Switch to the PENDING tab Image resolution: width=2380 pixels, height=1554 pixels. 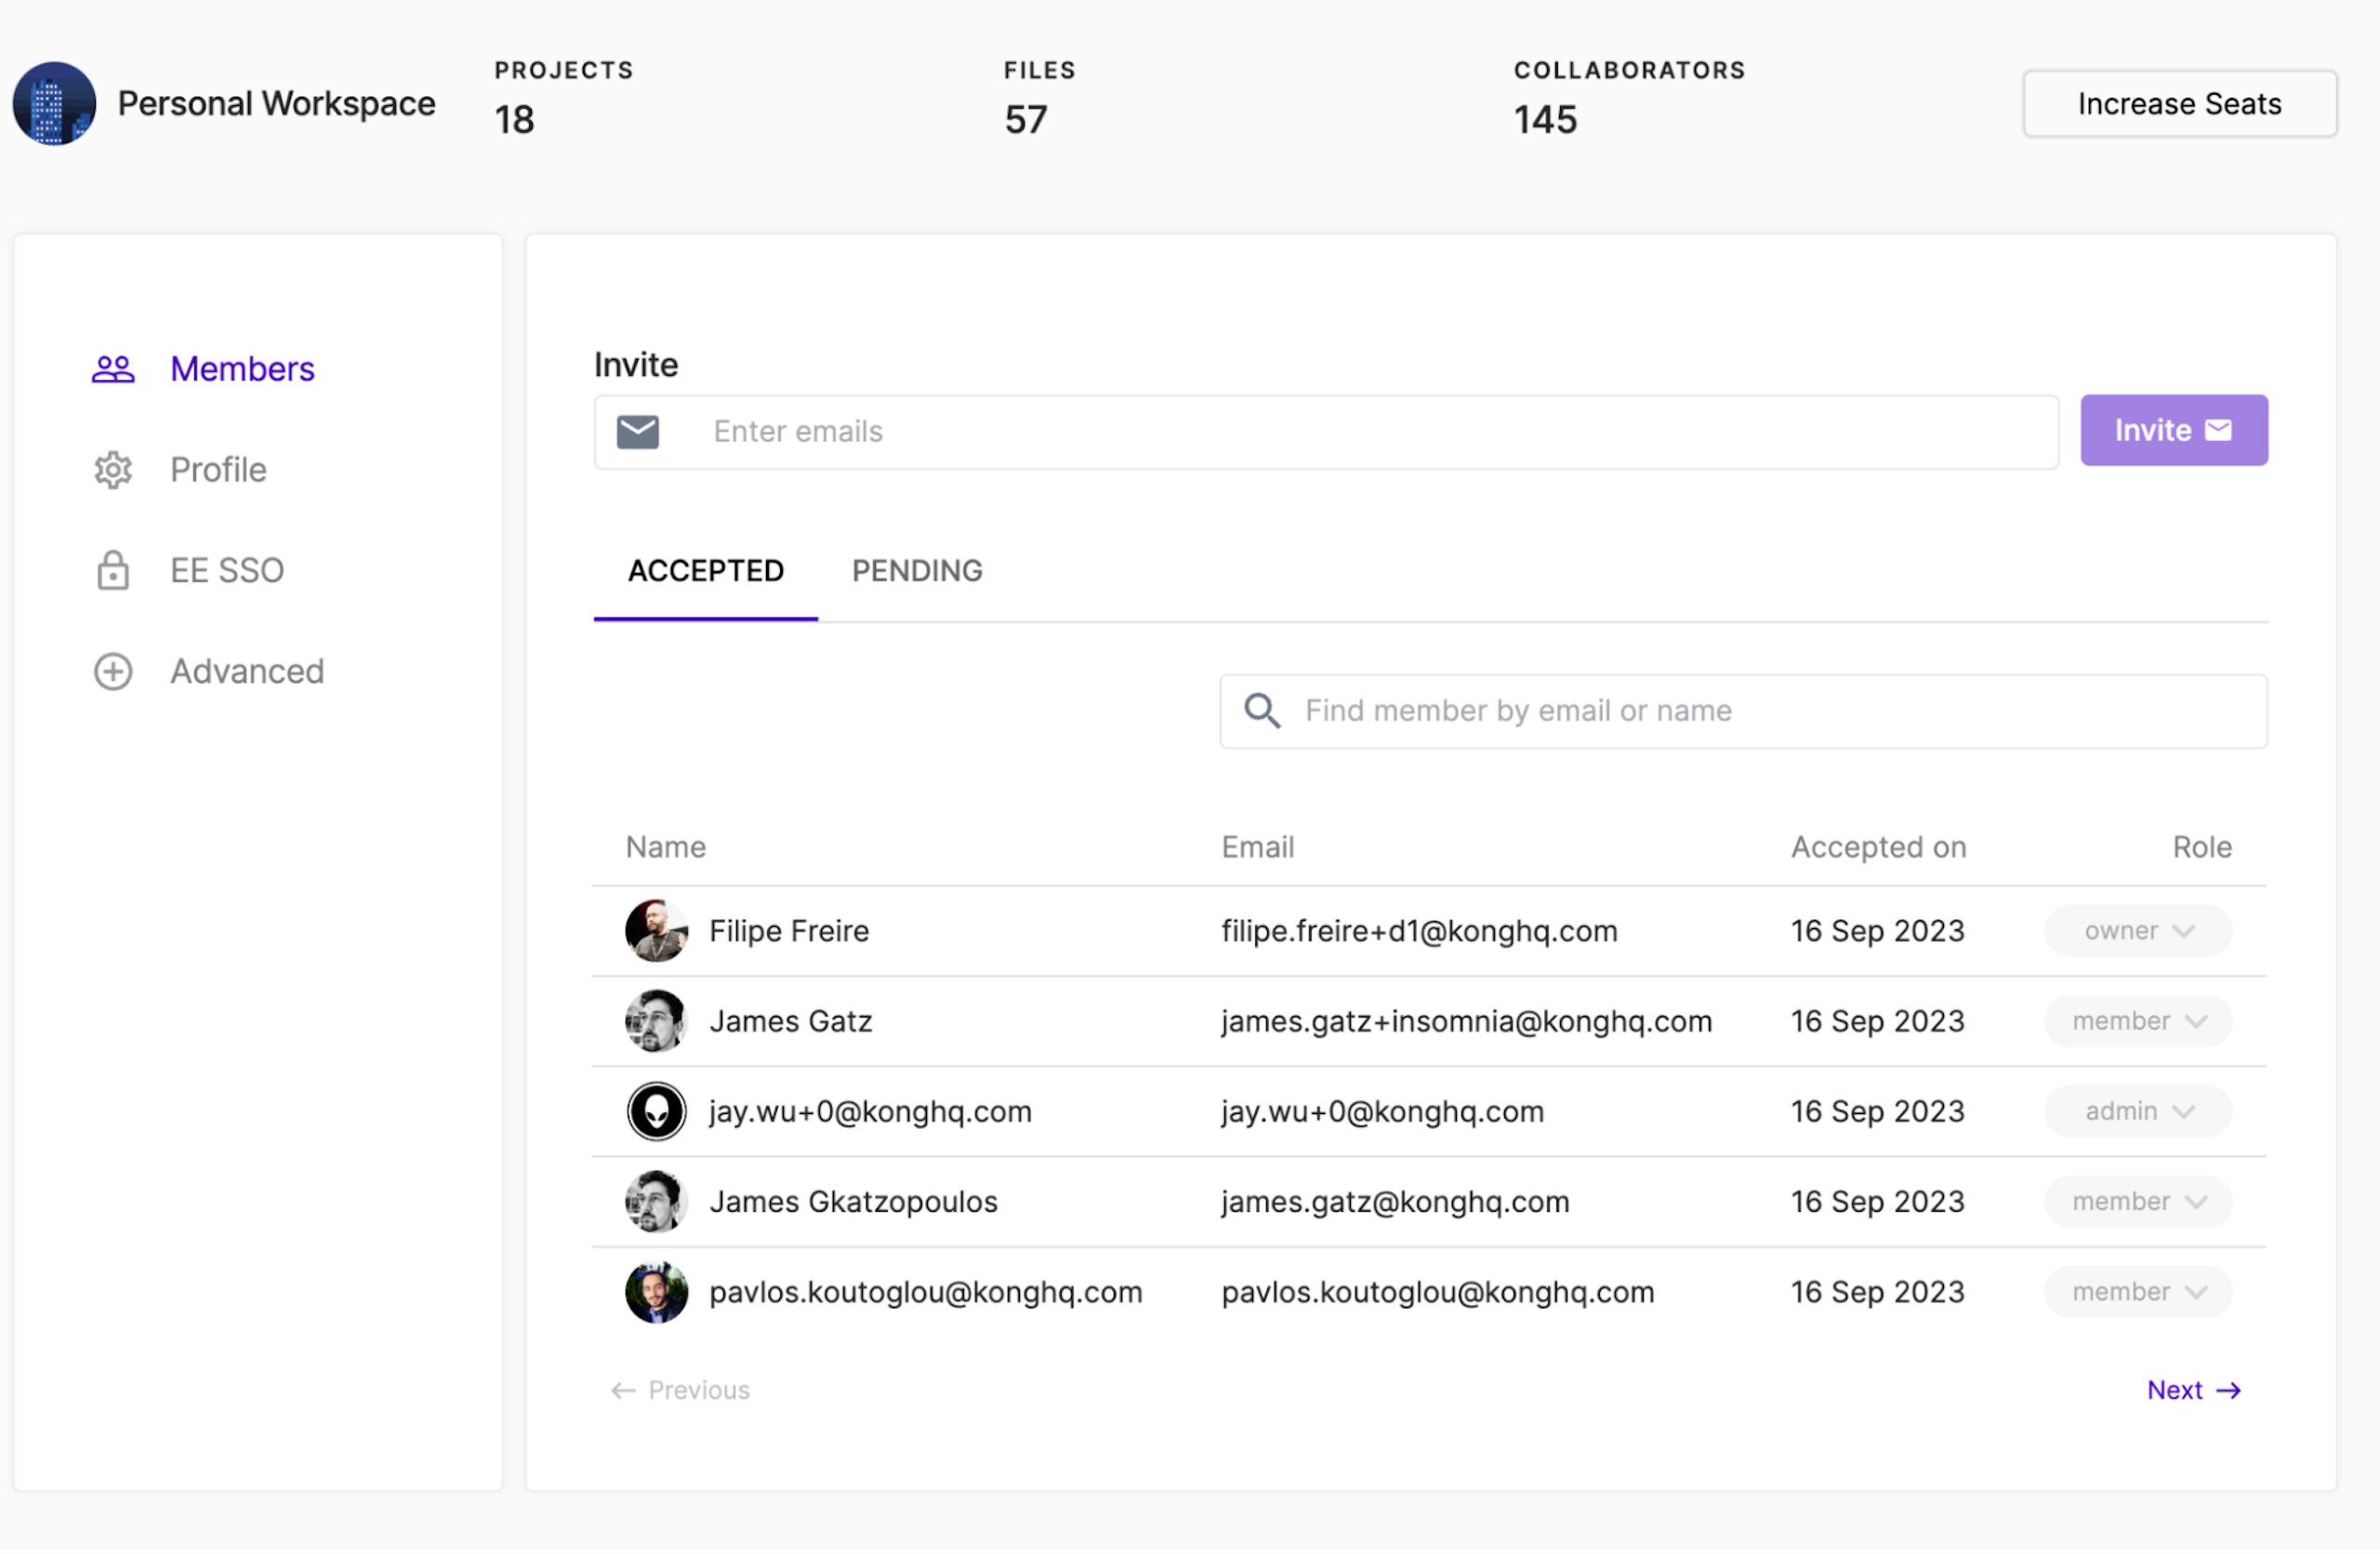click(x=916, y=571)
